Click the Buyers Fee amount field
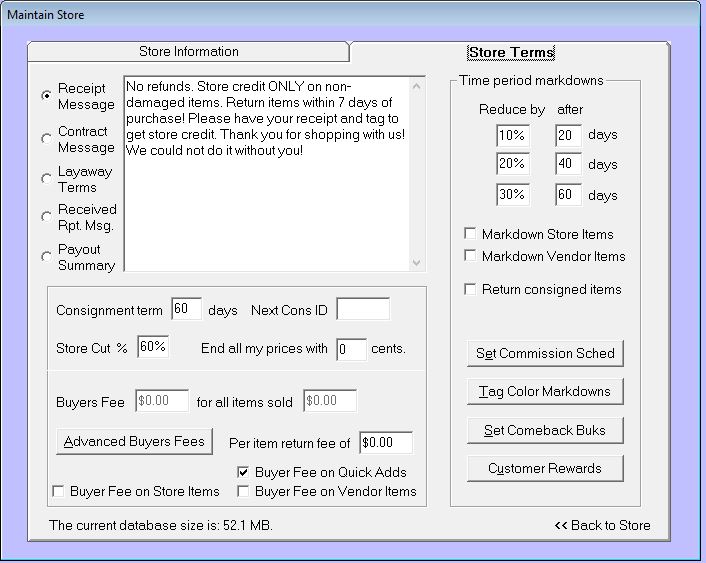Image resolution: width=706 pixels, height=563 pixels. click(x=162, y=401)
